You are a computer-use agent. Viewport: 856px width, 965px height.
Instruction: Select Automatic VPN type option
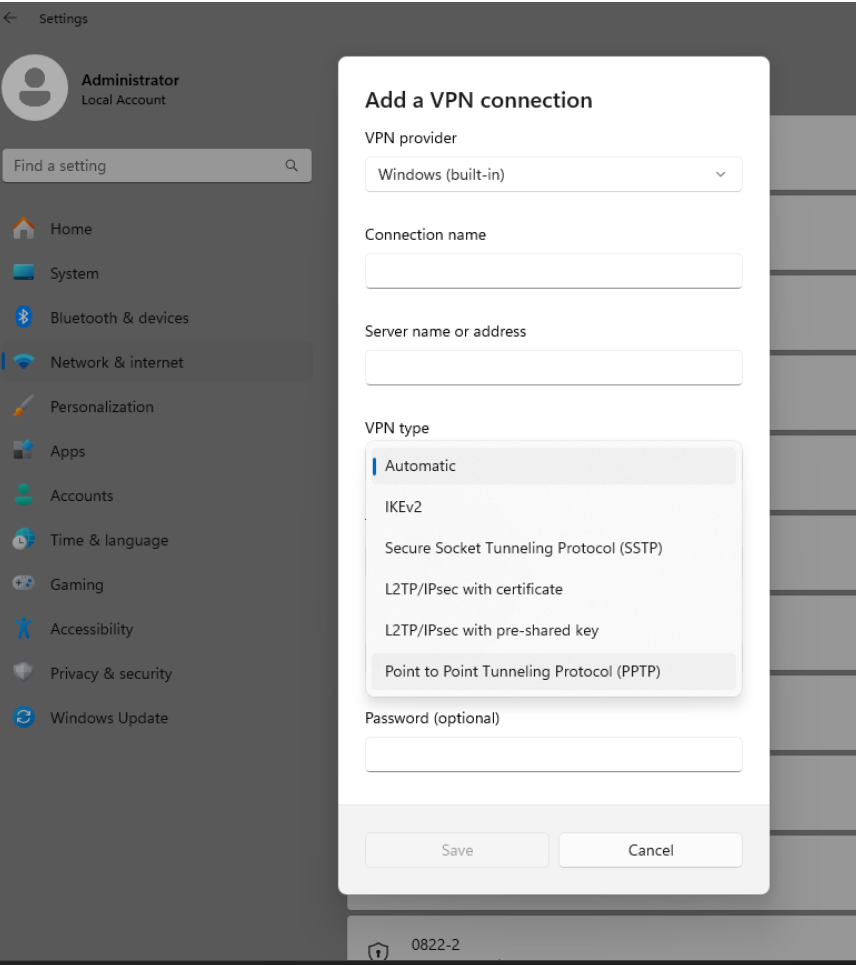(x=553, y=466)
